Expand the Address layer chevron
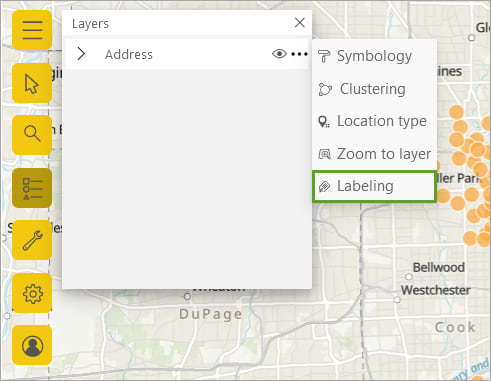The image size is (491, 381). [x=81, y=54]
